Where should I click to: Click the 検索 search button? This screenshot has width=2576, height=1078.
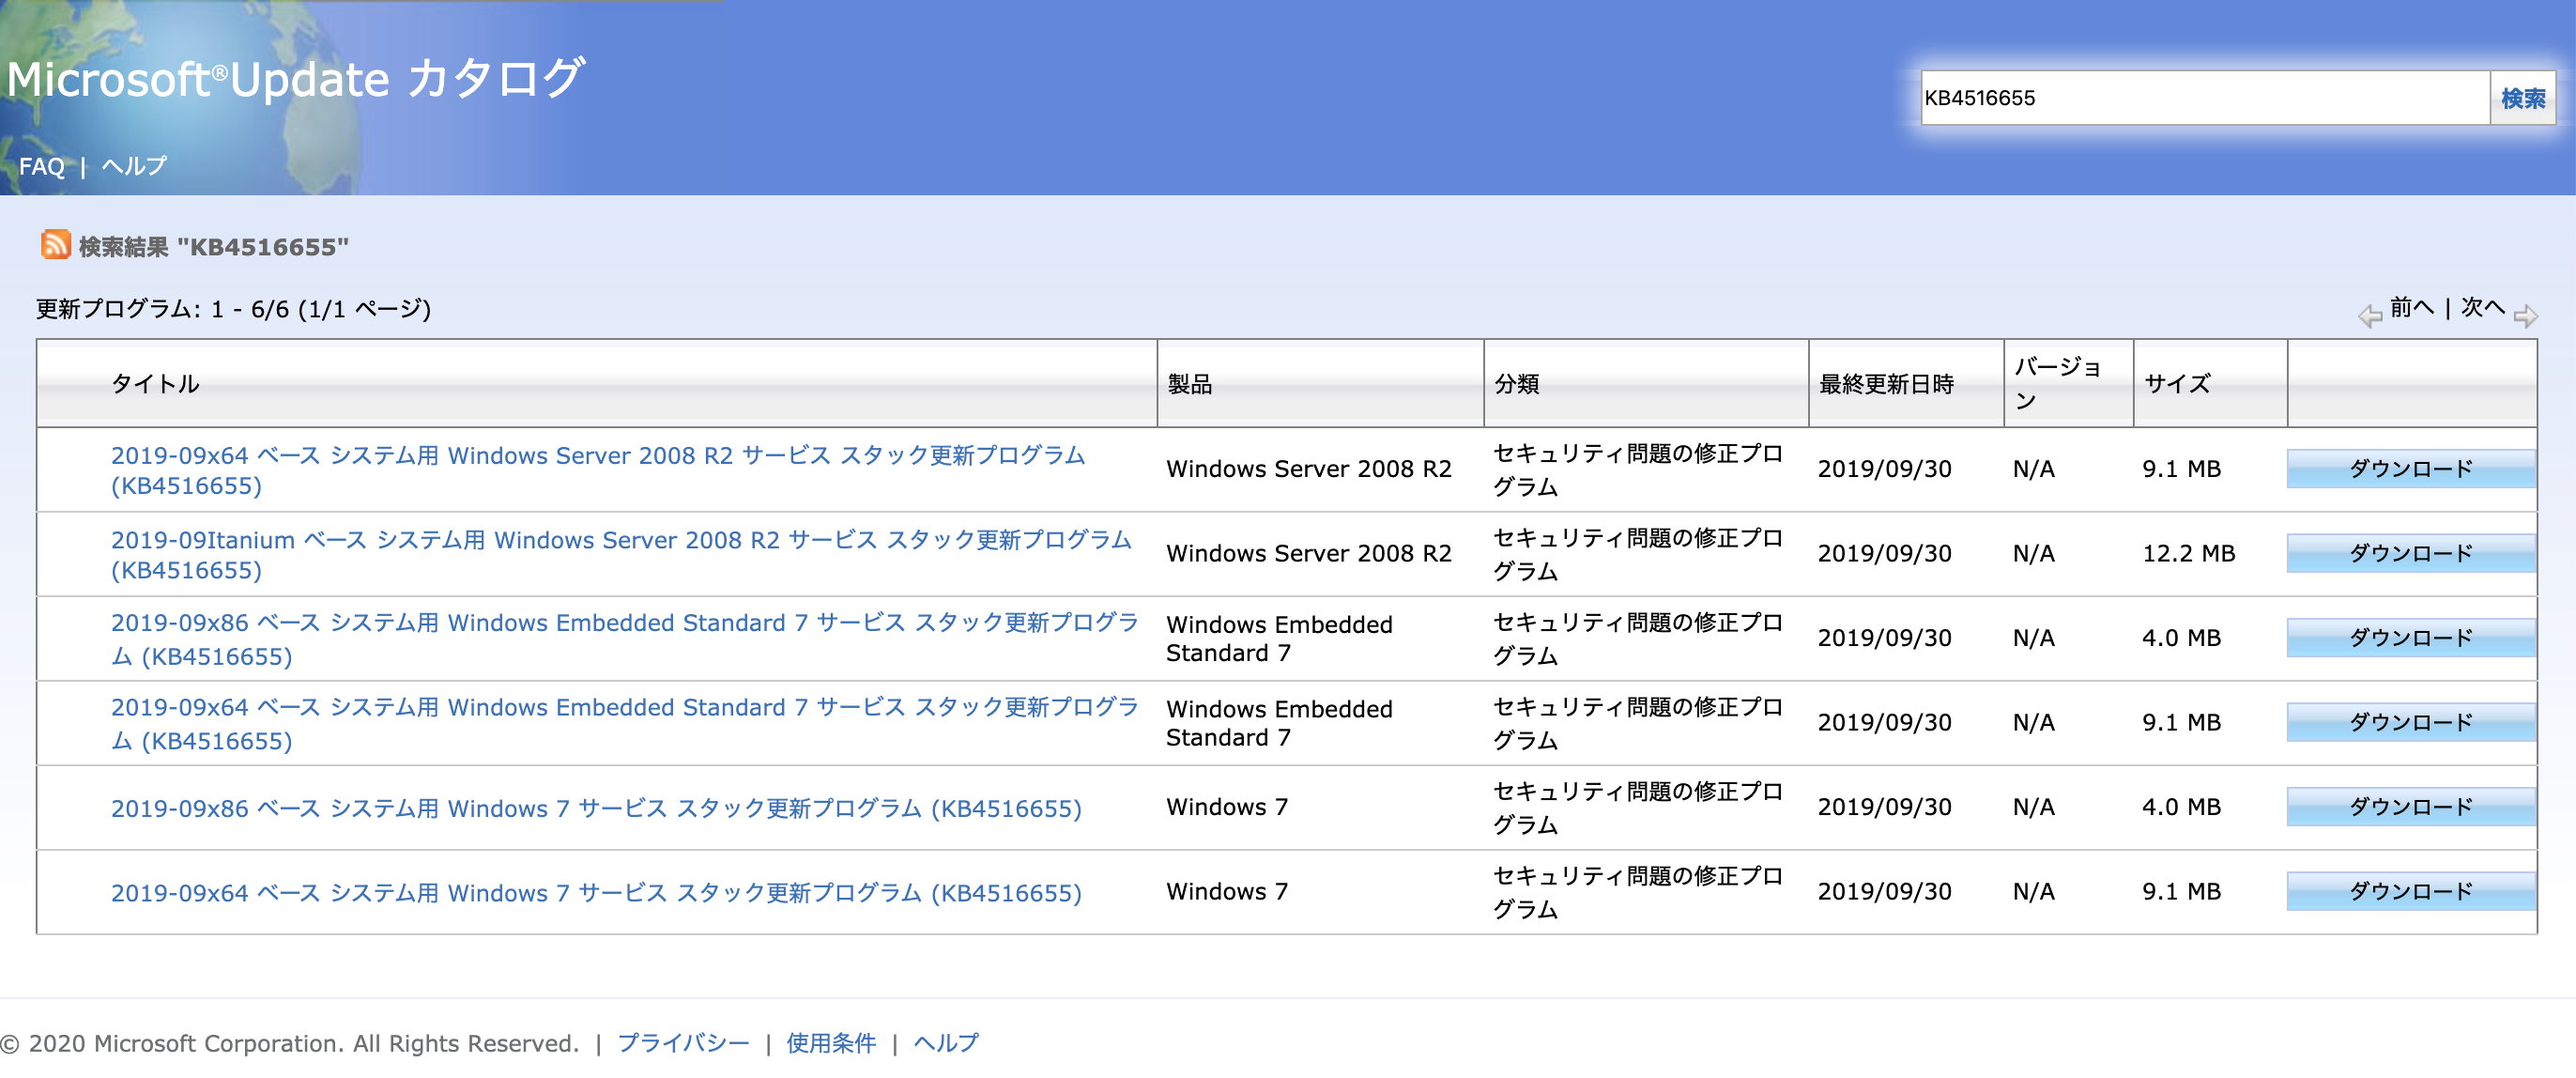(2522, 98)
